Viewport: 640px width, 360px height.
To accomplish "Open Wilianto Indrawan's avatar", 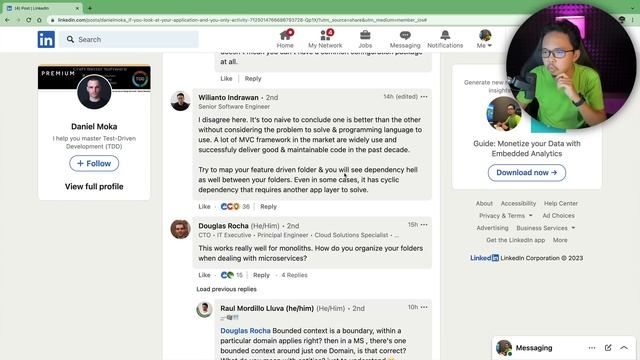I will (x=180, y=101).
